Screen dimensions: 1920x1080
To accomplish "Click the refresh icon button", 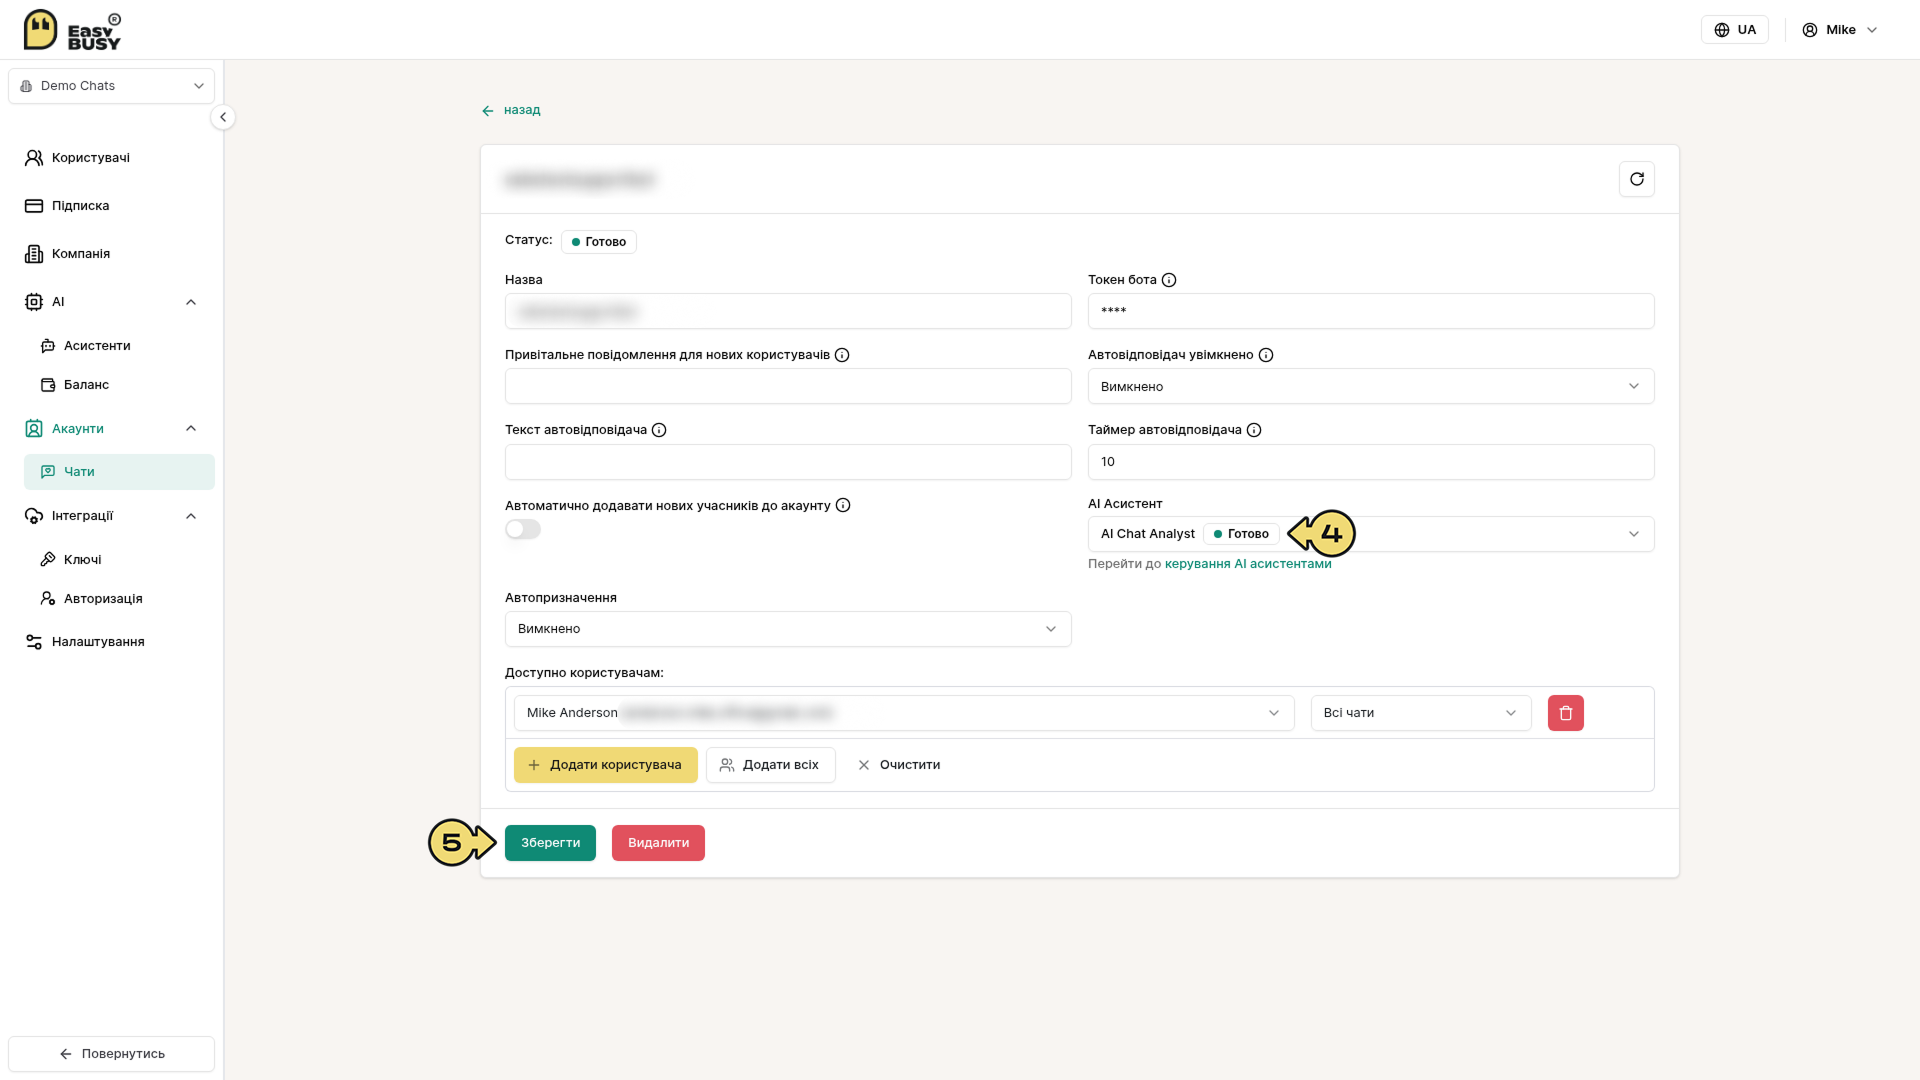I will (x=1637, y=179).
